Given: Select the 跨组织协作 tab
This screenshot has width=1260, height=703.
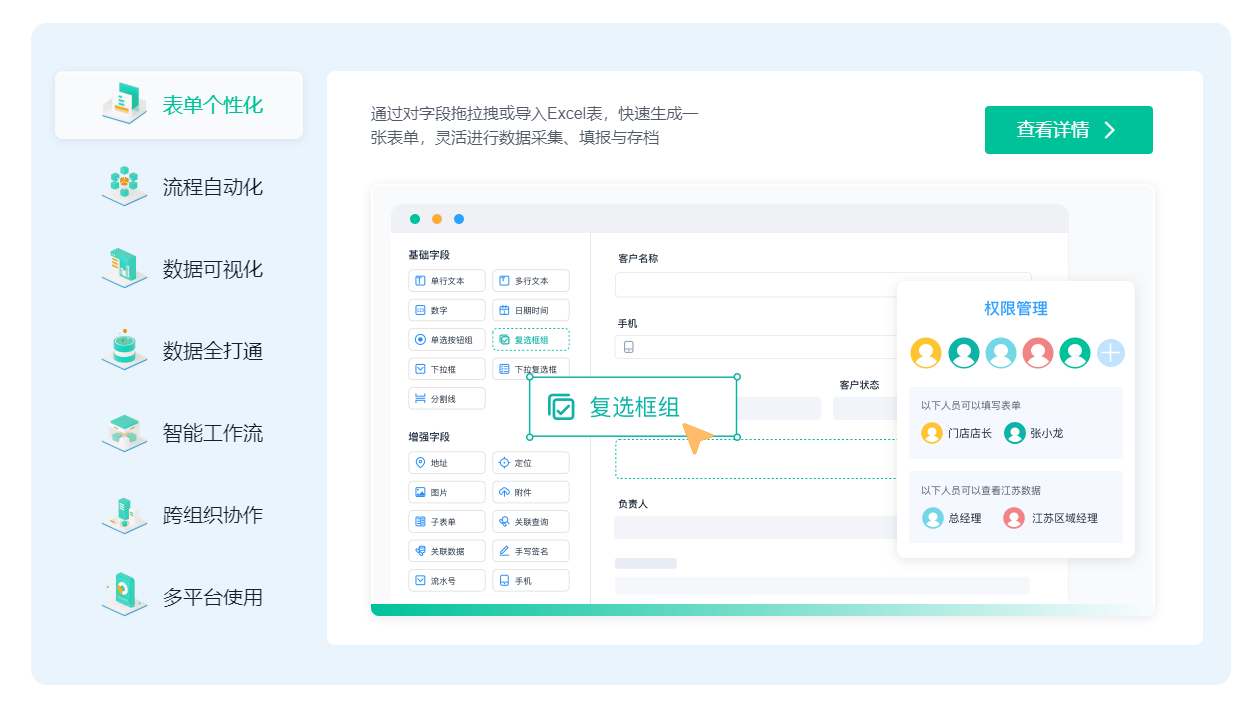Looking at the screenshot, I should pos(179,515).
